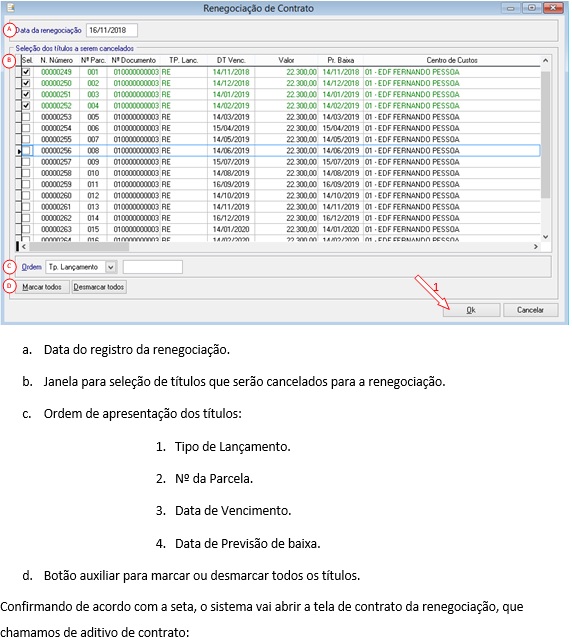Minimize the Renegociação de Contrato window

[510, 8]
